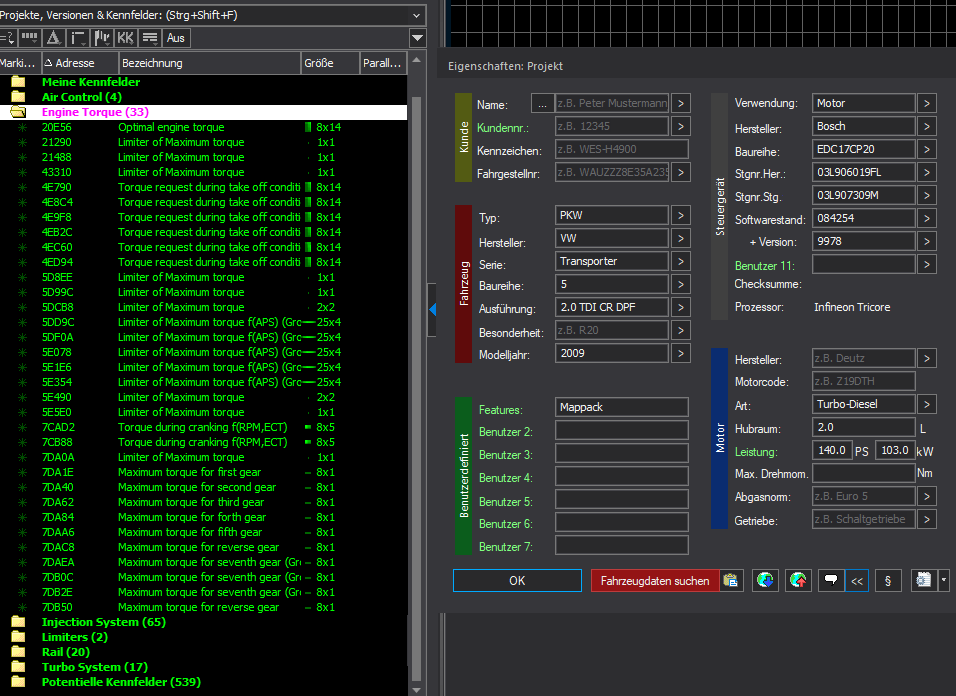This screenshot has height=696, width=956.
Task: Click the Fahrzeugdaten suchen button
Action: point(654,580)
